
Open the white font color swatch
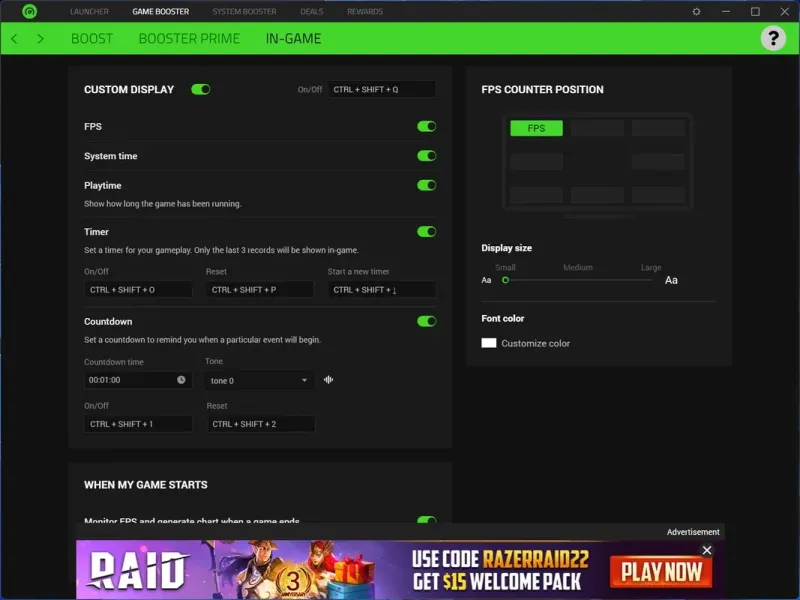489,343
